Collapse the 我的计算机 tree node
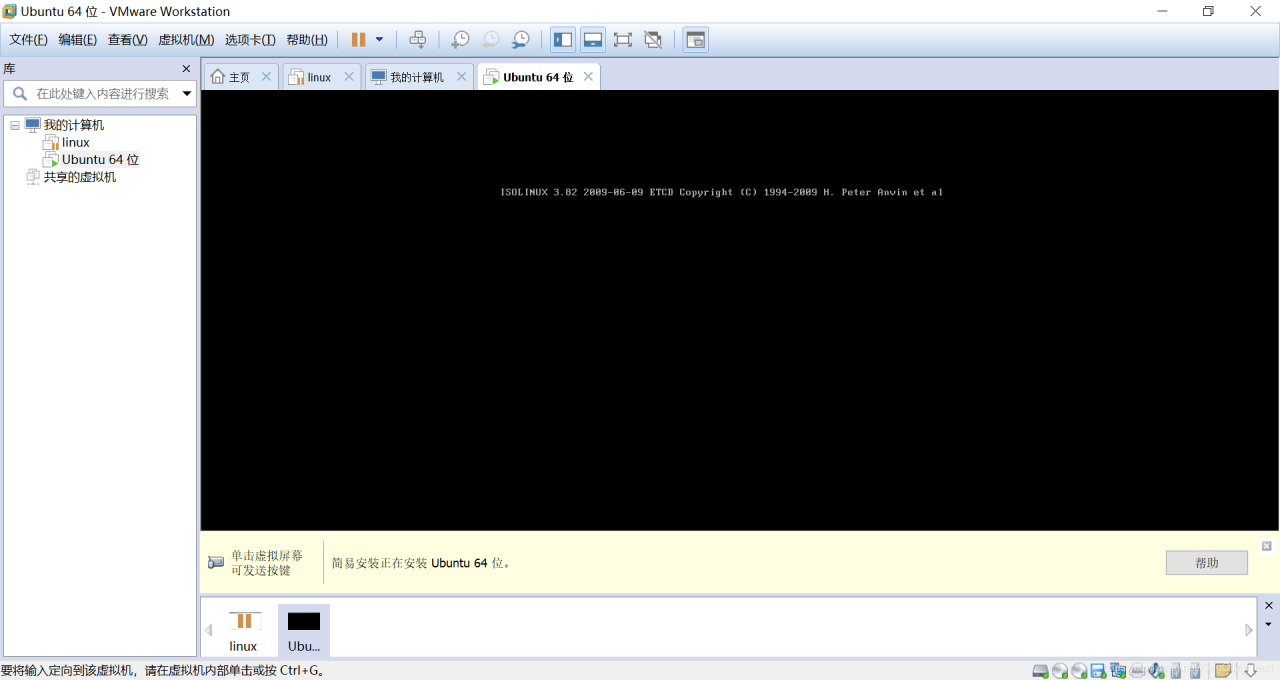1280x680 pixels. pos(15,125)
